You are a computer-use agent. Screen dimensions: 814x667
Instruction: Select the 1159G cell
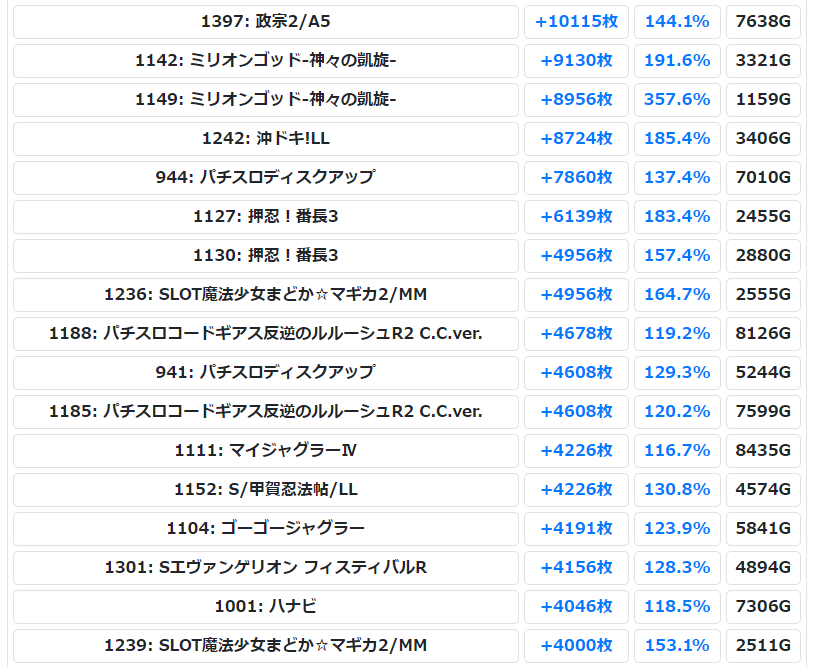pyautogui.click(x=763, y=100)
